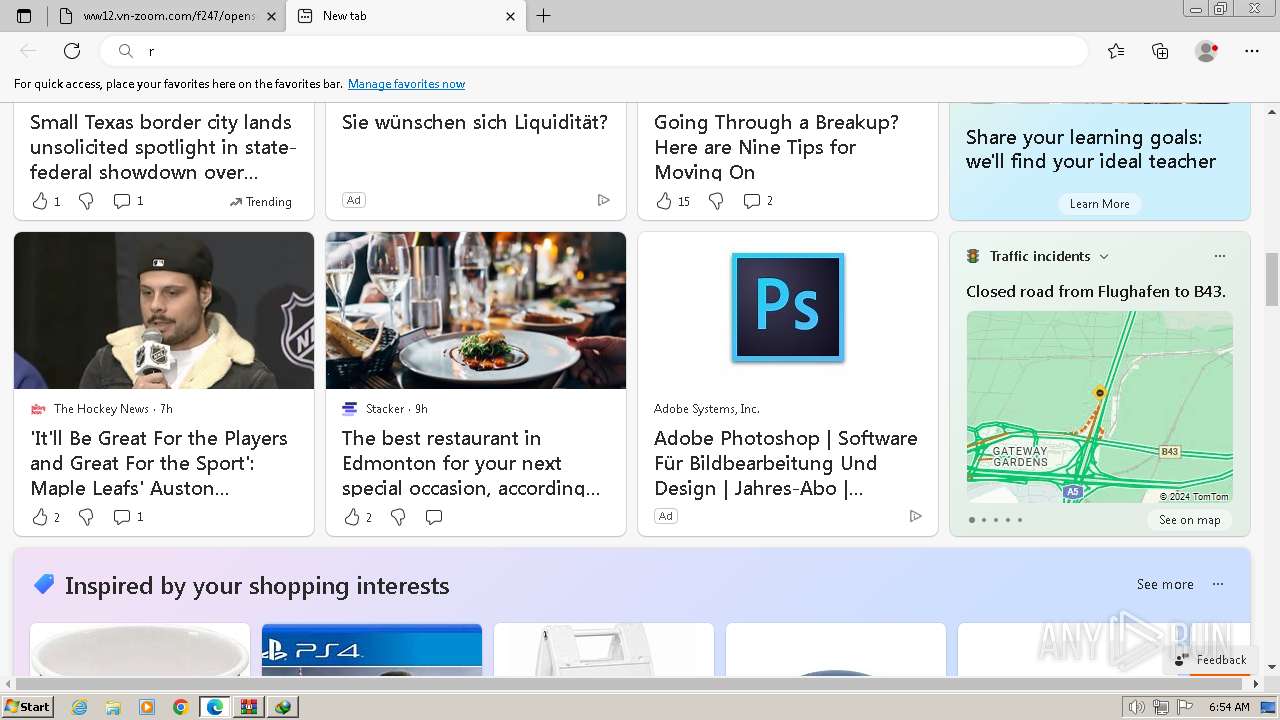Like the Hockey News Maple Leafs article
This screenshot has height=720, width=1280.
coord(40,517)
